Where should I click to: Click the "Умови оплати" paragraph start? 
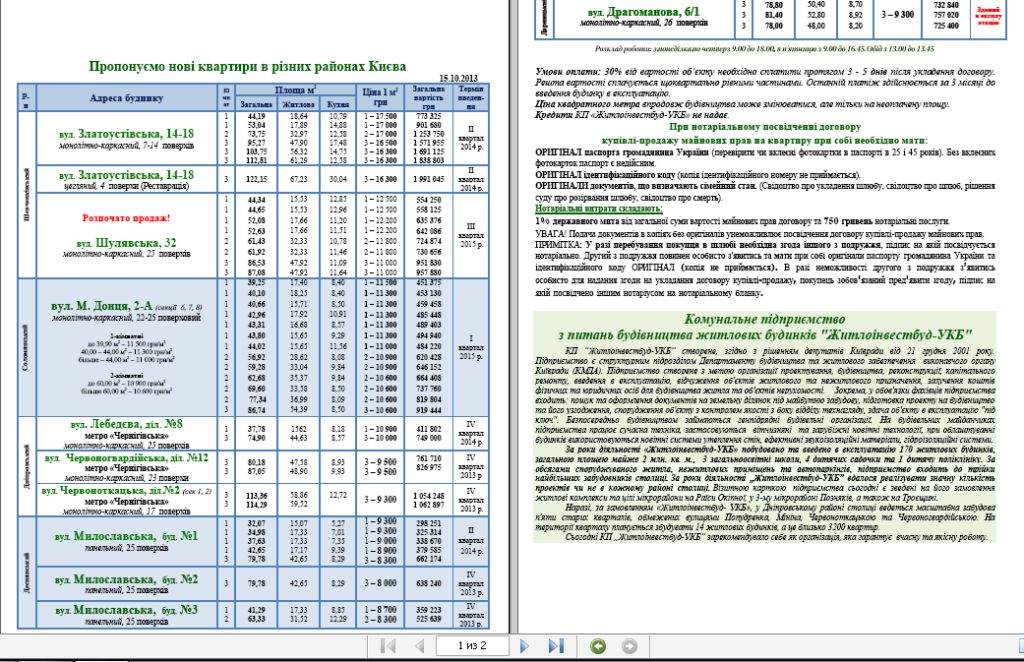click(x=568, y=71)
